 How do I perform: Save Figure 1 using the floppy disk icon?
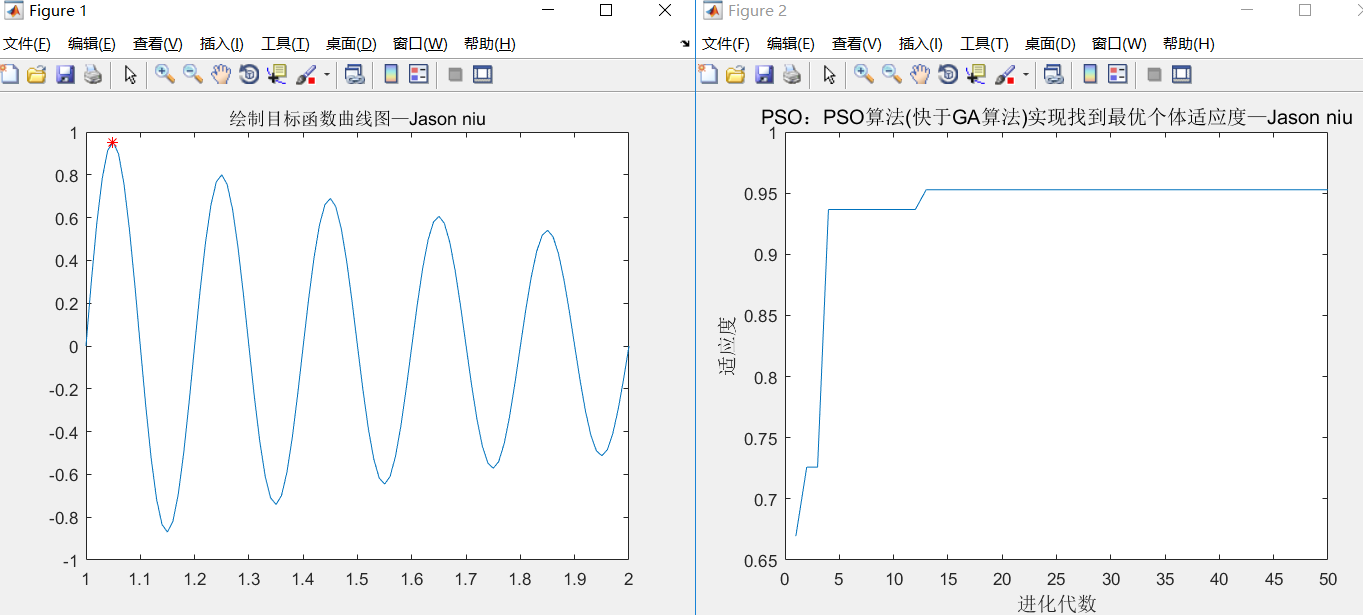[x=65, y=74]
